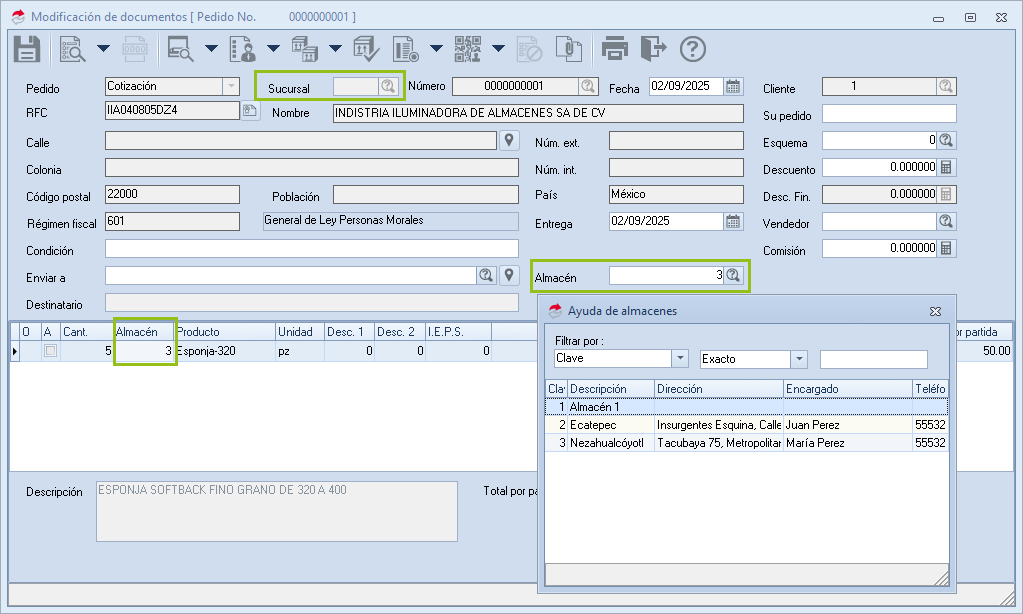Image resolution: width=1023 pixels, height=614 pixels.
Task: Click the map pin icon beside Calle
Action: tap(509, 141)
